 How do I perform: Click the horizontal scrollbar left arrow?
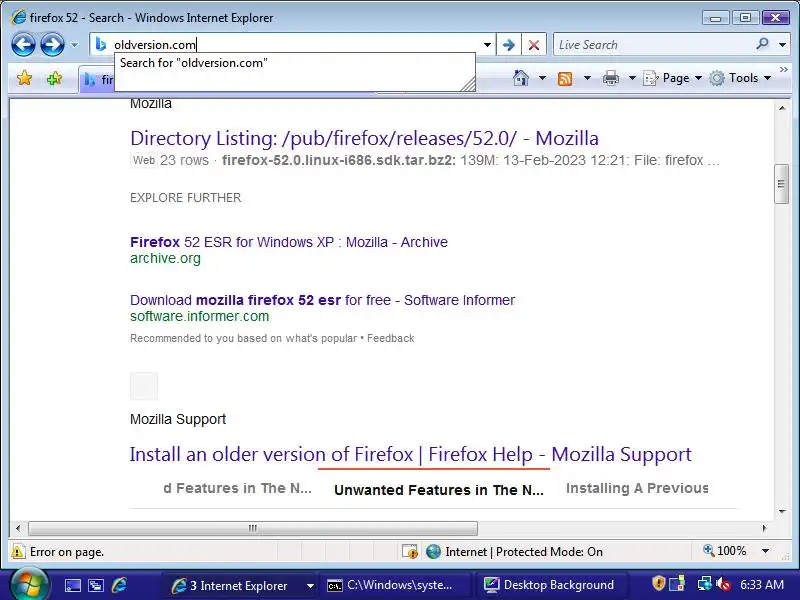18,528
